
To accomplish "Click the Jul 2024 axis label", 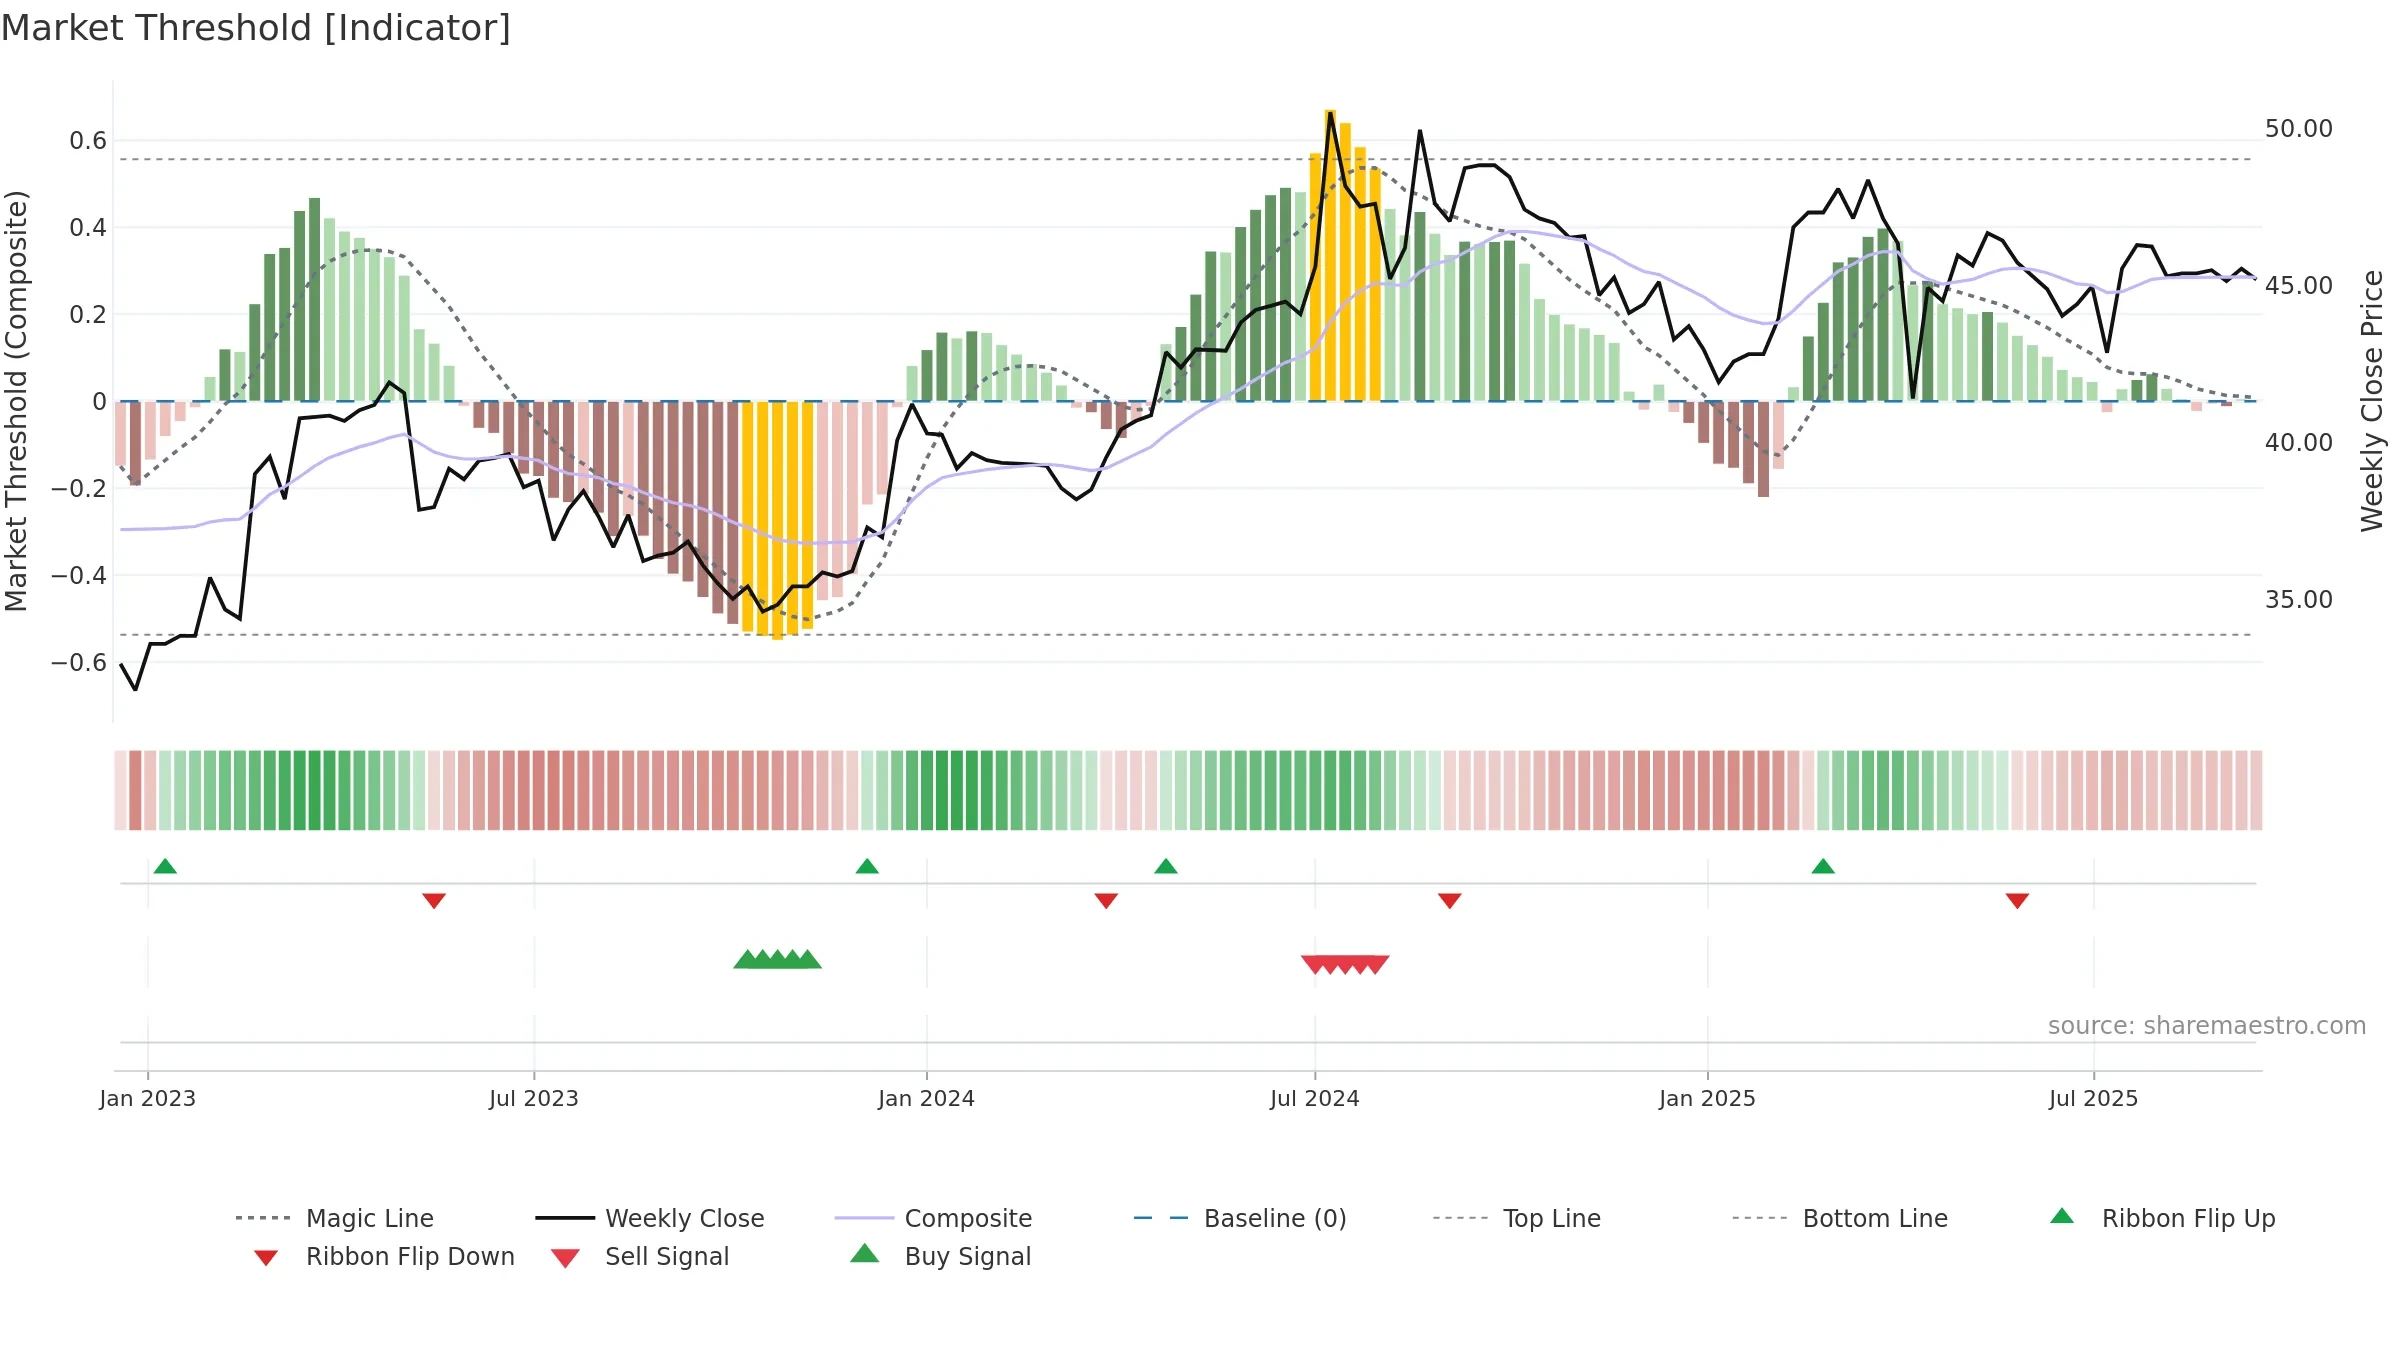I will pyautogui.click(x=1315, y=1099).
